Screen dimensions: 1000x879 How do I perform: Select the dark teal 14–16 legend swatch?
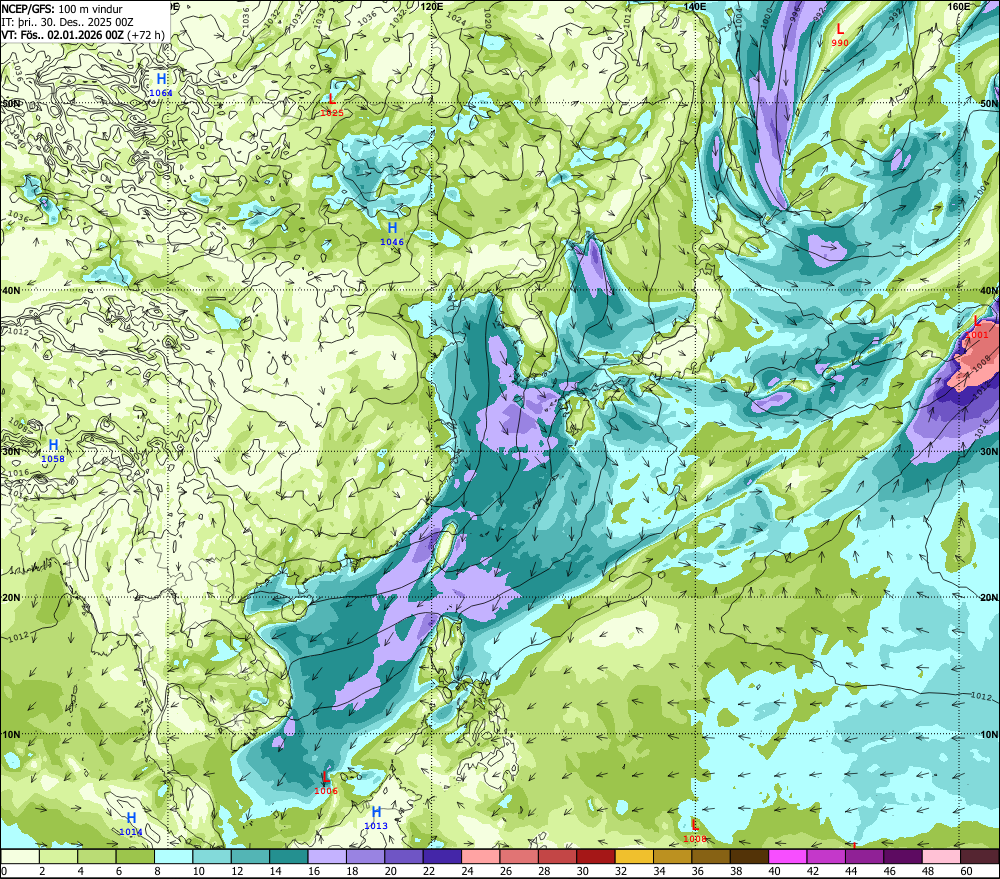[x=289, y=856]
